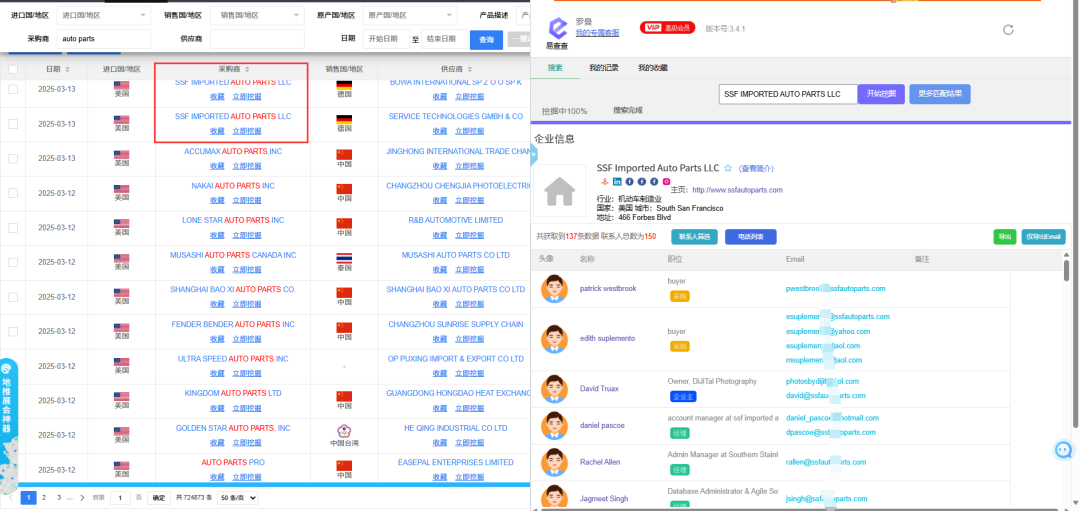Click edith suplemento's avatar

pyautogui.click(x=554, y=338)
